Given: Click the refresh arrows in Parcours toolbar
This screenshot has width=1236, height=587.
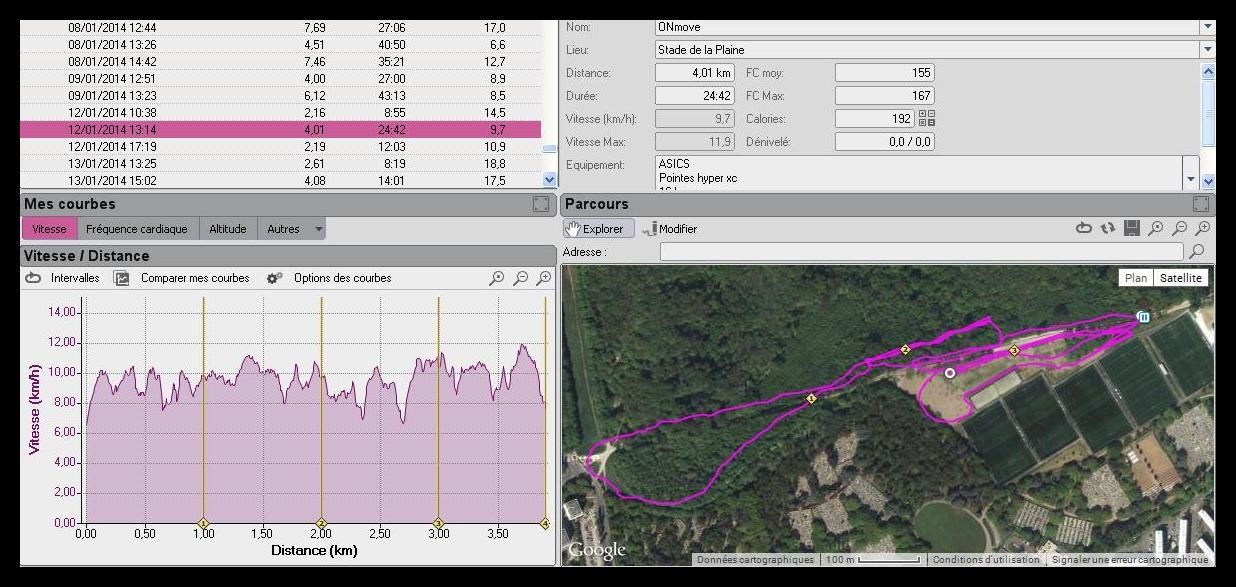Looking at the screenshot, I should (1108, 229).
